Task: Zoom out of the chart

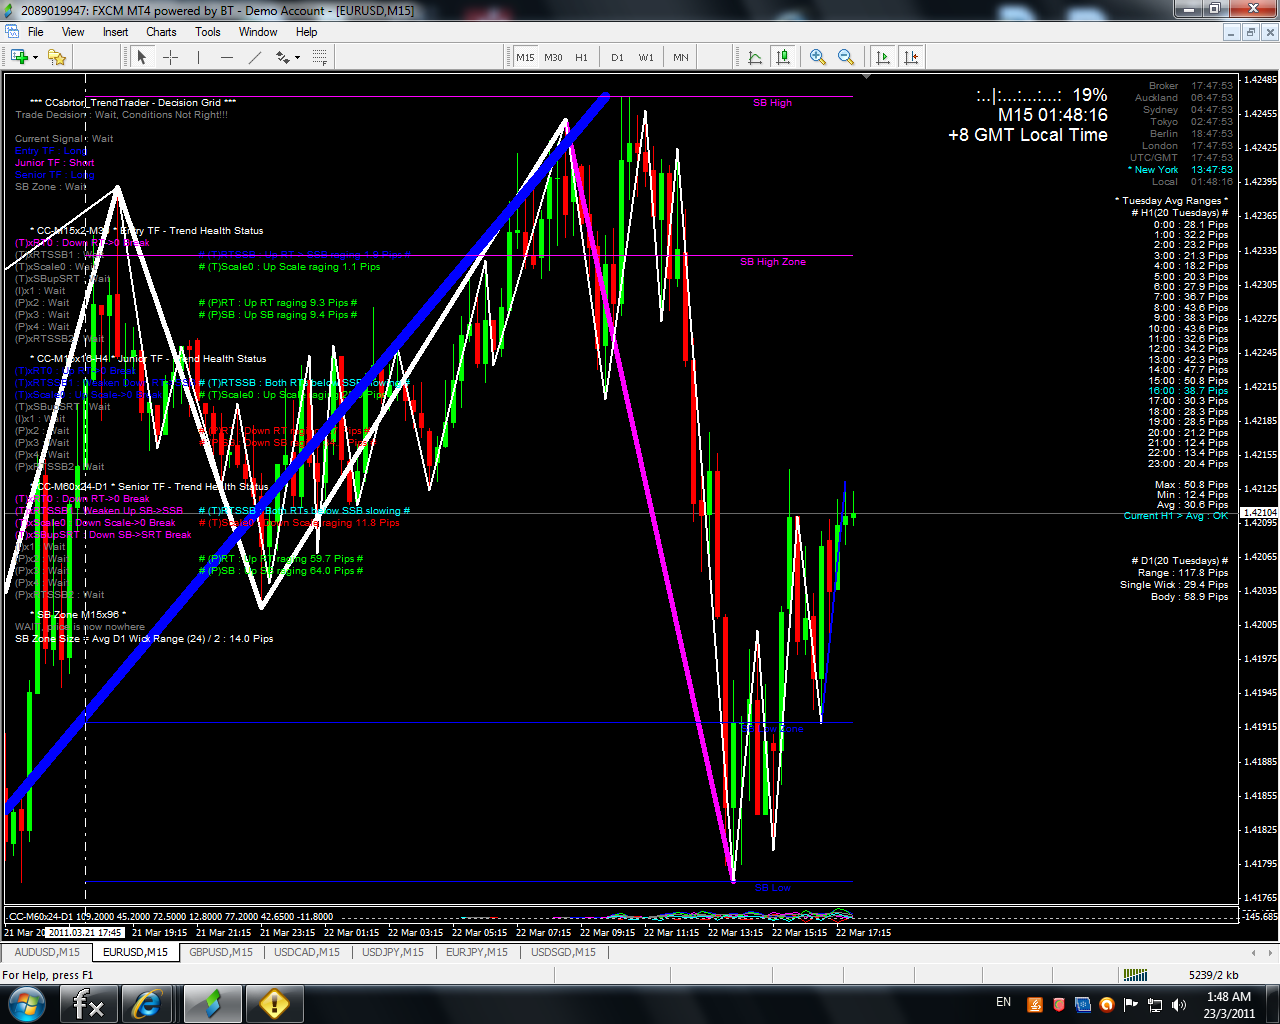Action: point(846,57)
